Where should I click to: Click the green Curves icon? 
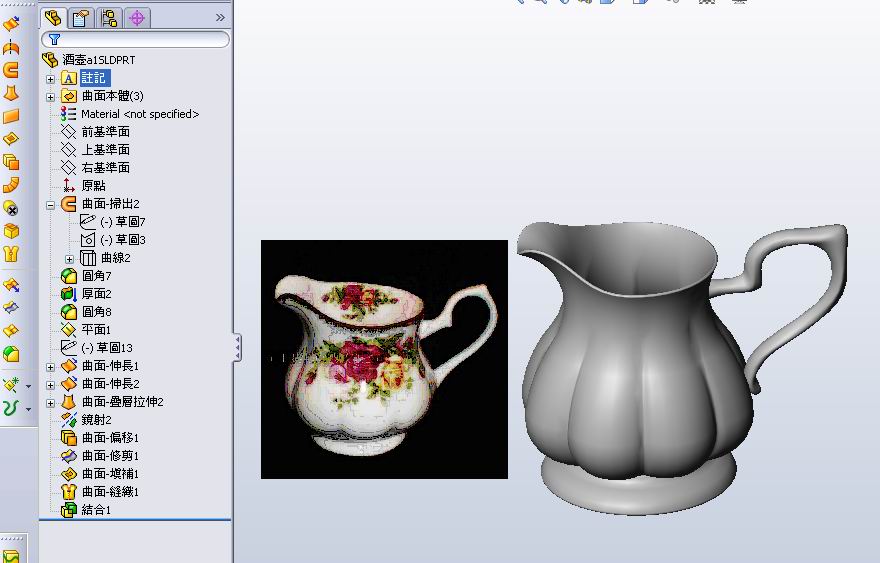pyautogui.click(x=11, y=408)
